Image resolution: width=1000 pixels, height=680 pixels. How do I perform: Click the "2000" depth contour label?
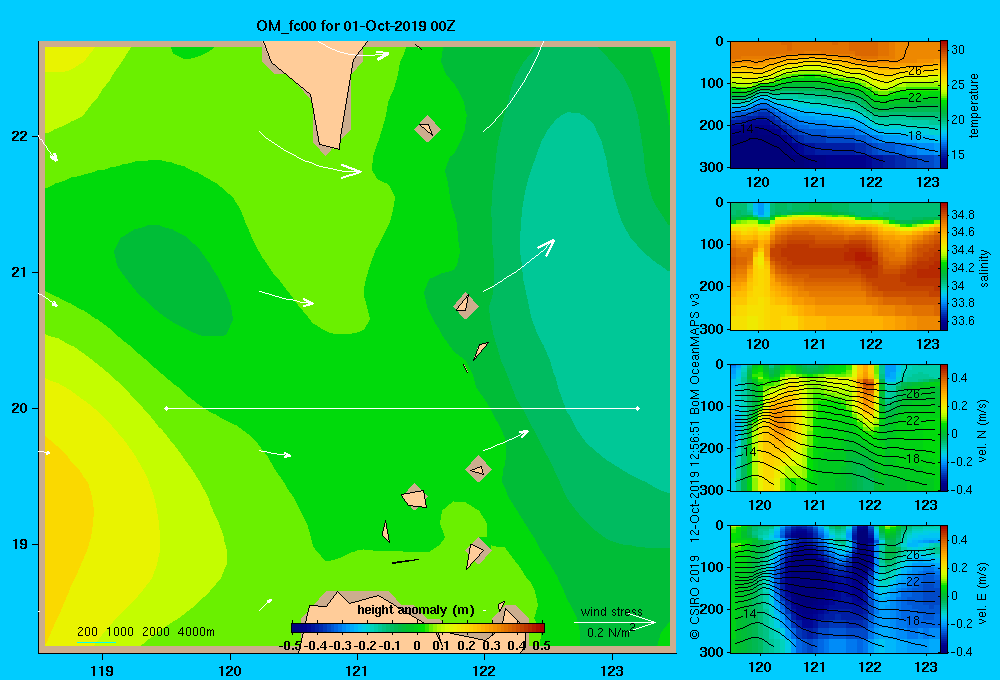(156, 632)
